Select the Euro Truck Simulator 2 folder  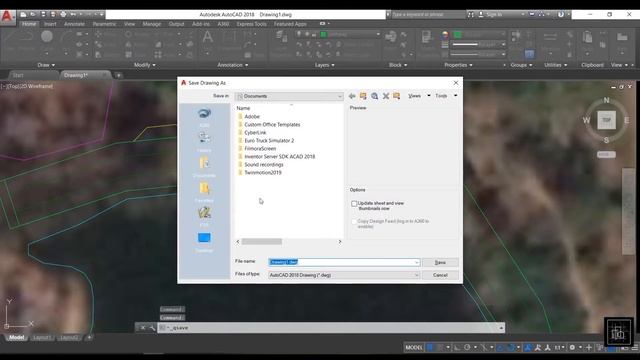point(269,140)
